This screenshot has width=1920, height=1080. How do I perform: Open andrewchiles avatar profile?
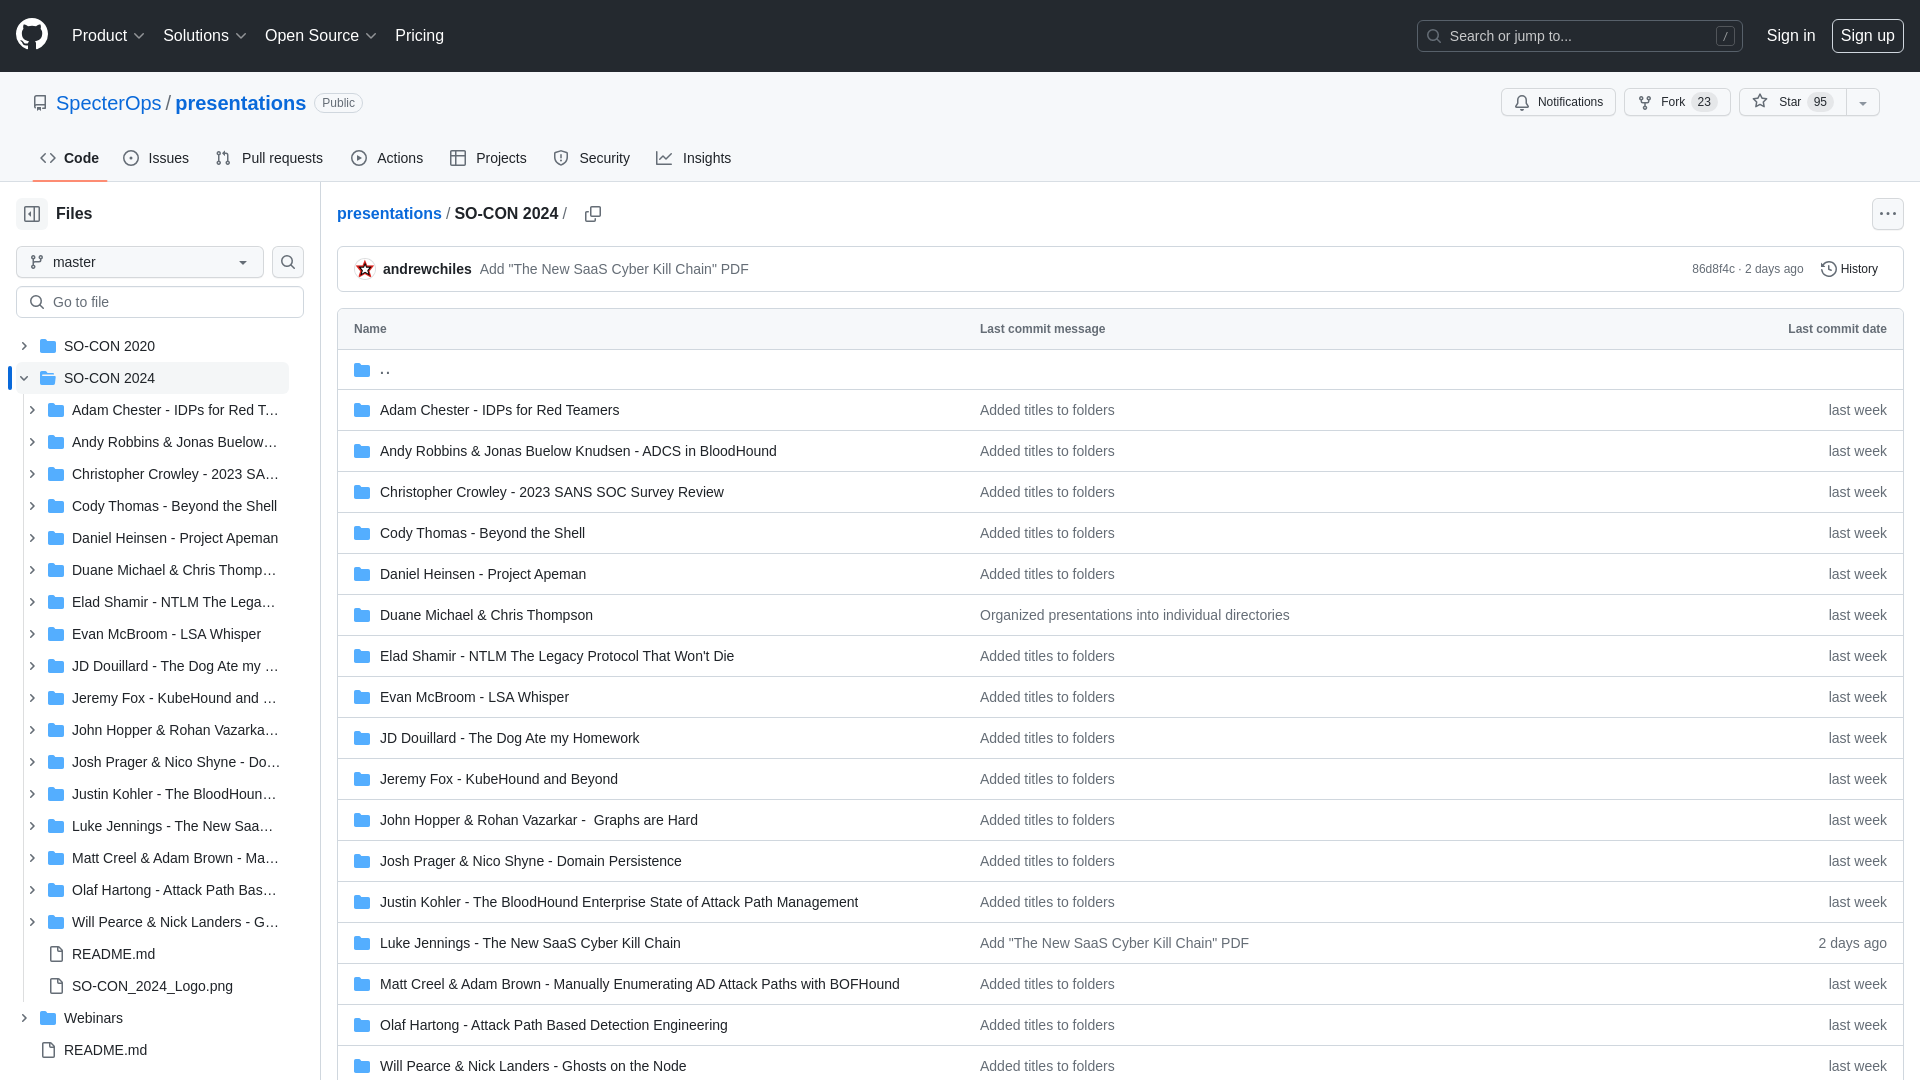click(x=365, y=269)
